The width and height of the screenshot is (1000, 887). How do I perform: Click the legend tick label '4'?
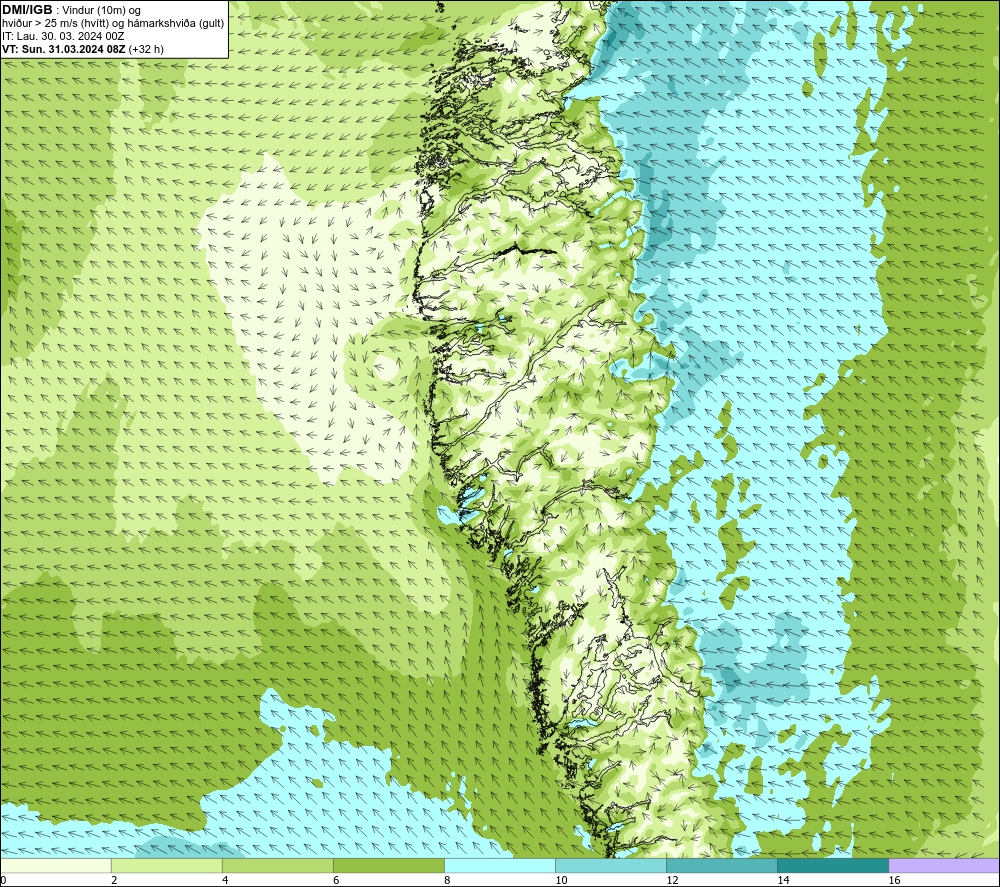225,880
